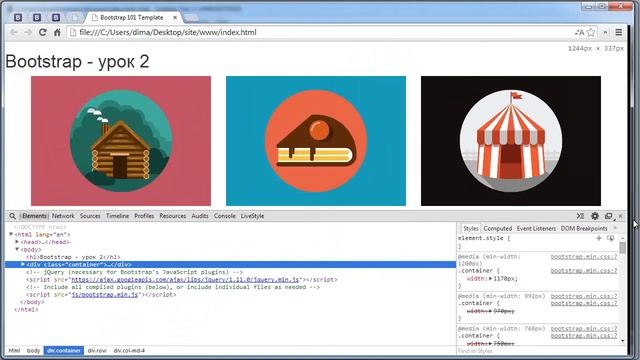Switch to the first pinned B tab
The width and height of the screenshot is (640, 360).
[18, 17]
